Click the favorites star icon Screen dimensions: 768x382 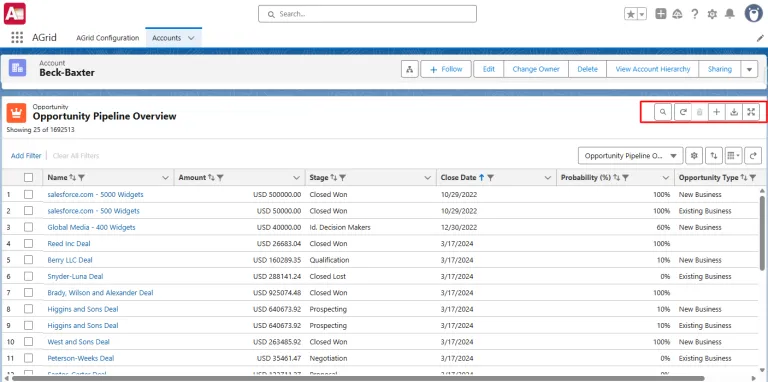(x=631, y=14)
